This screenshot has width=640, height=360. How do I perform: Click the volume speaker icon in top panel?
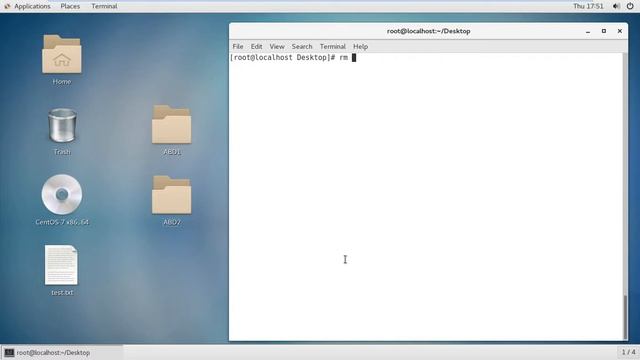pos(616,6)
